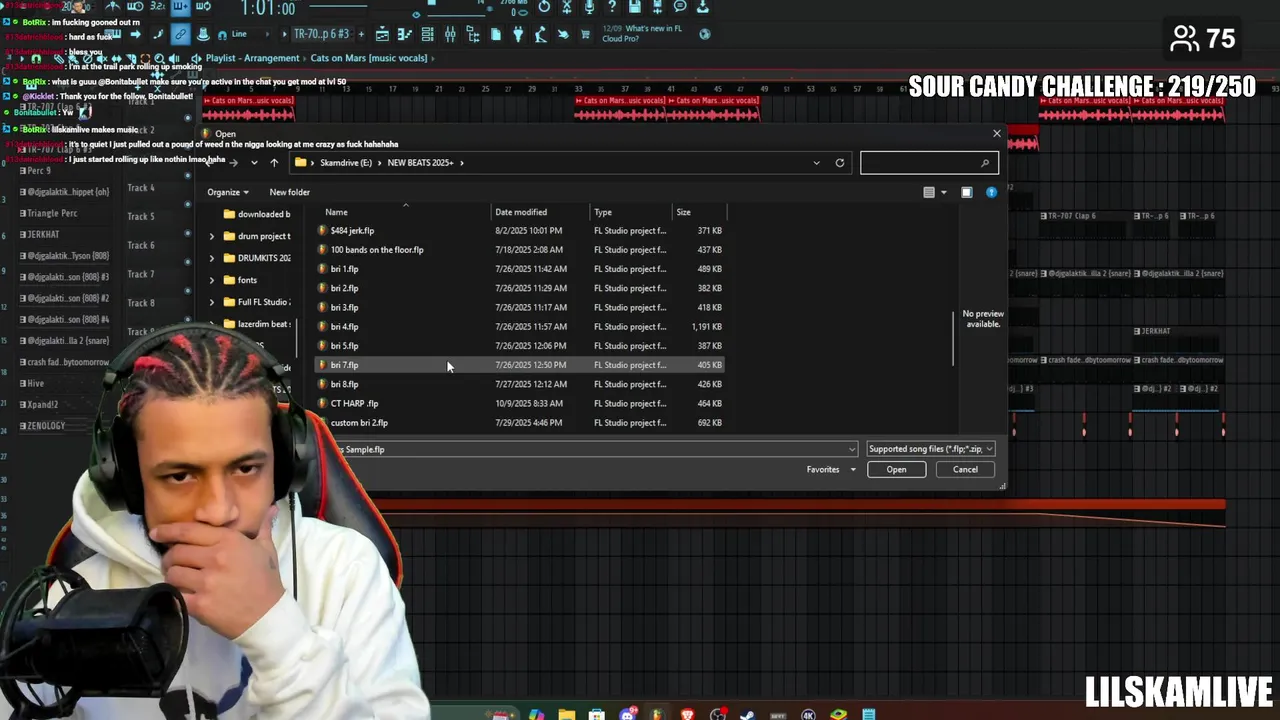Viewport: 1280px width, 720px height.
Task: Open File Explorer from the taskbar
Action: click(x=567, y=713)
